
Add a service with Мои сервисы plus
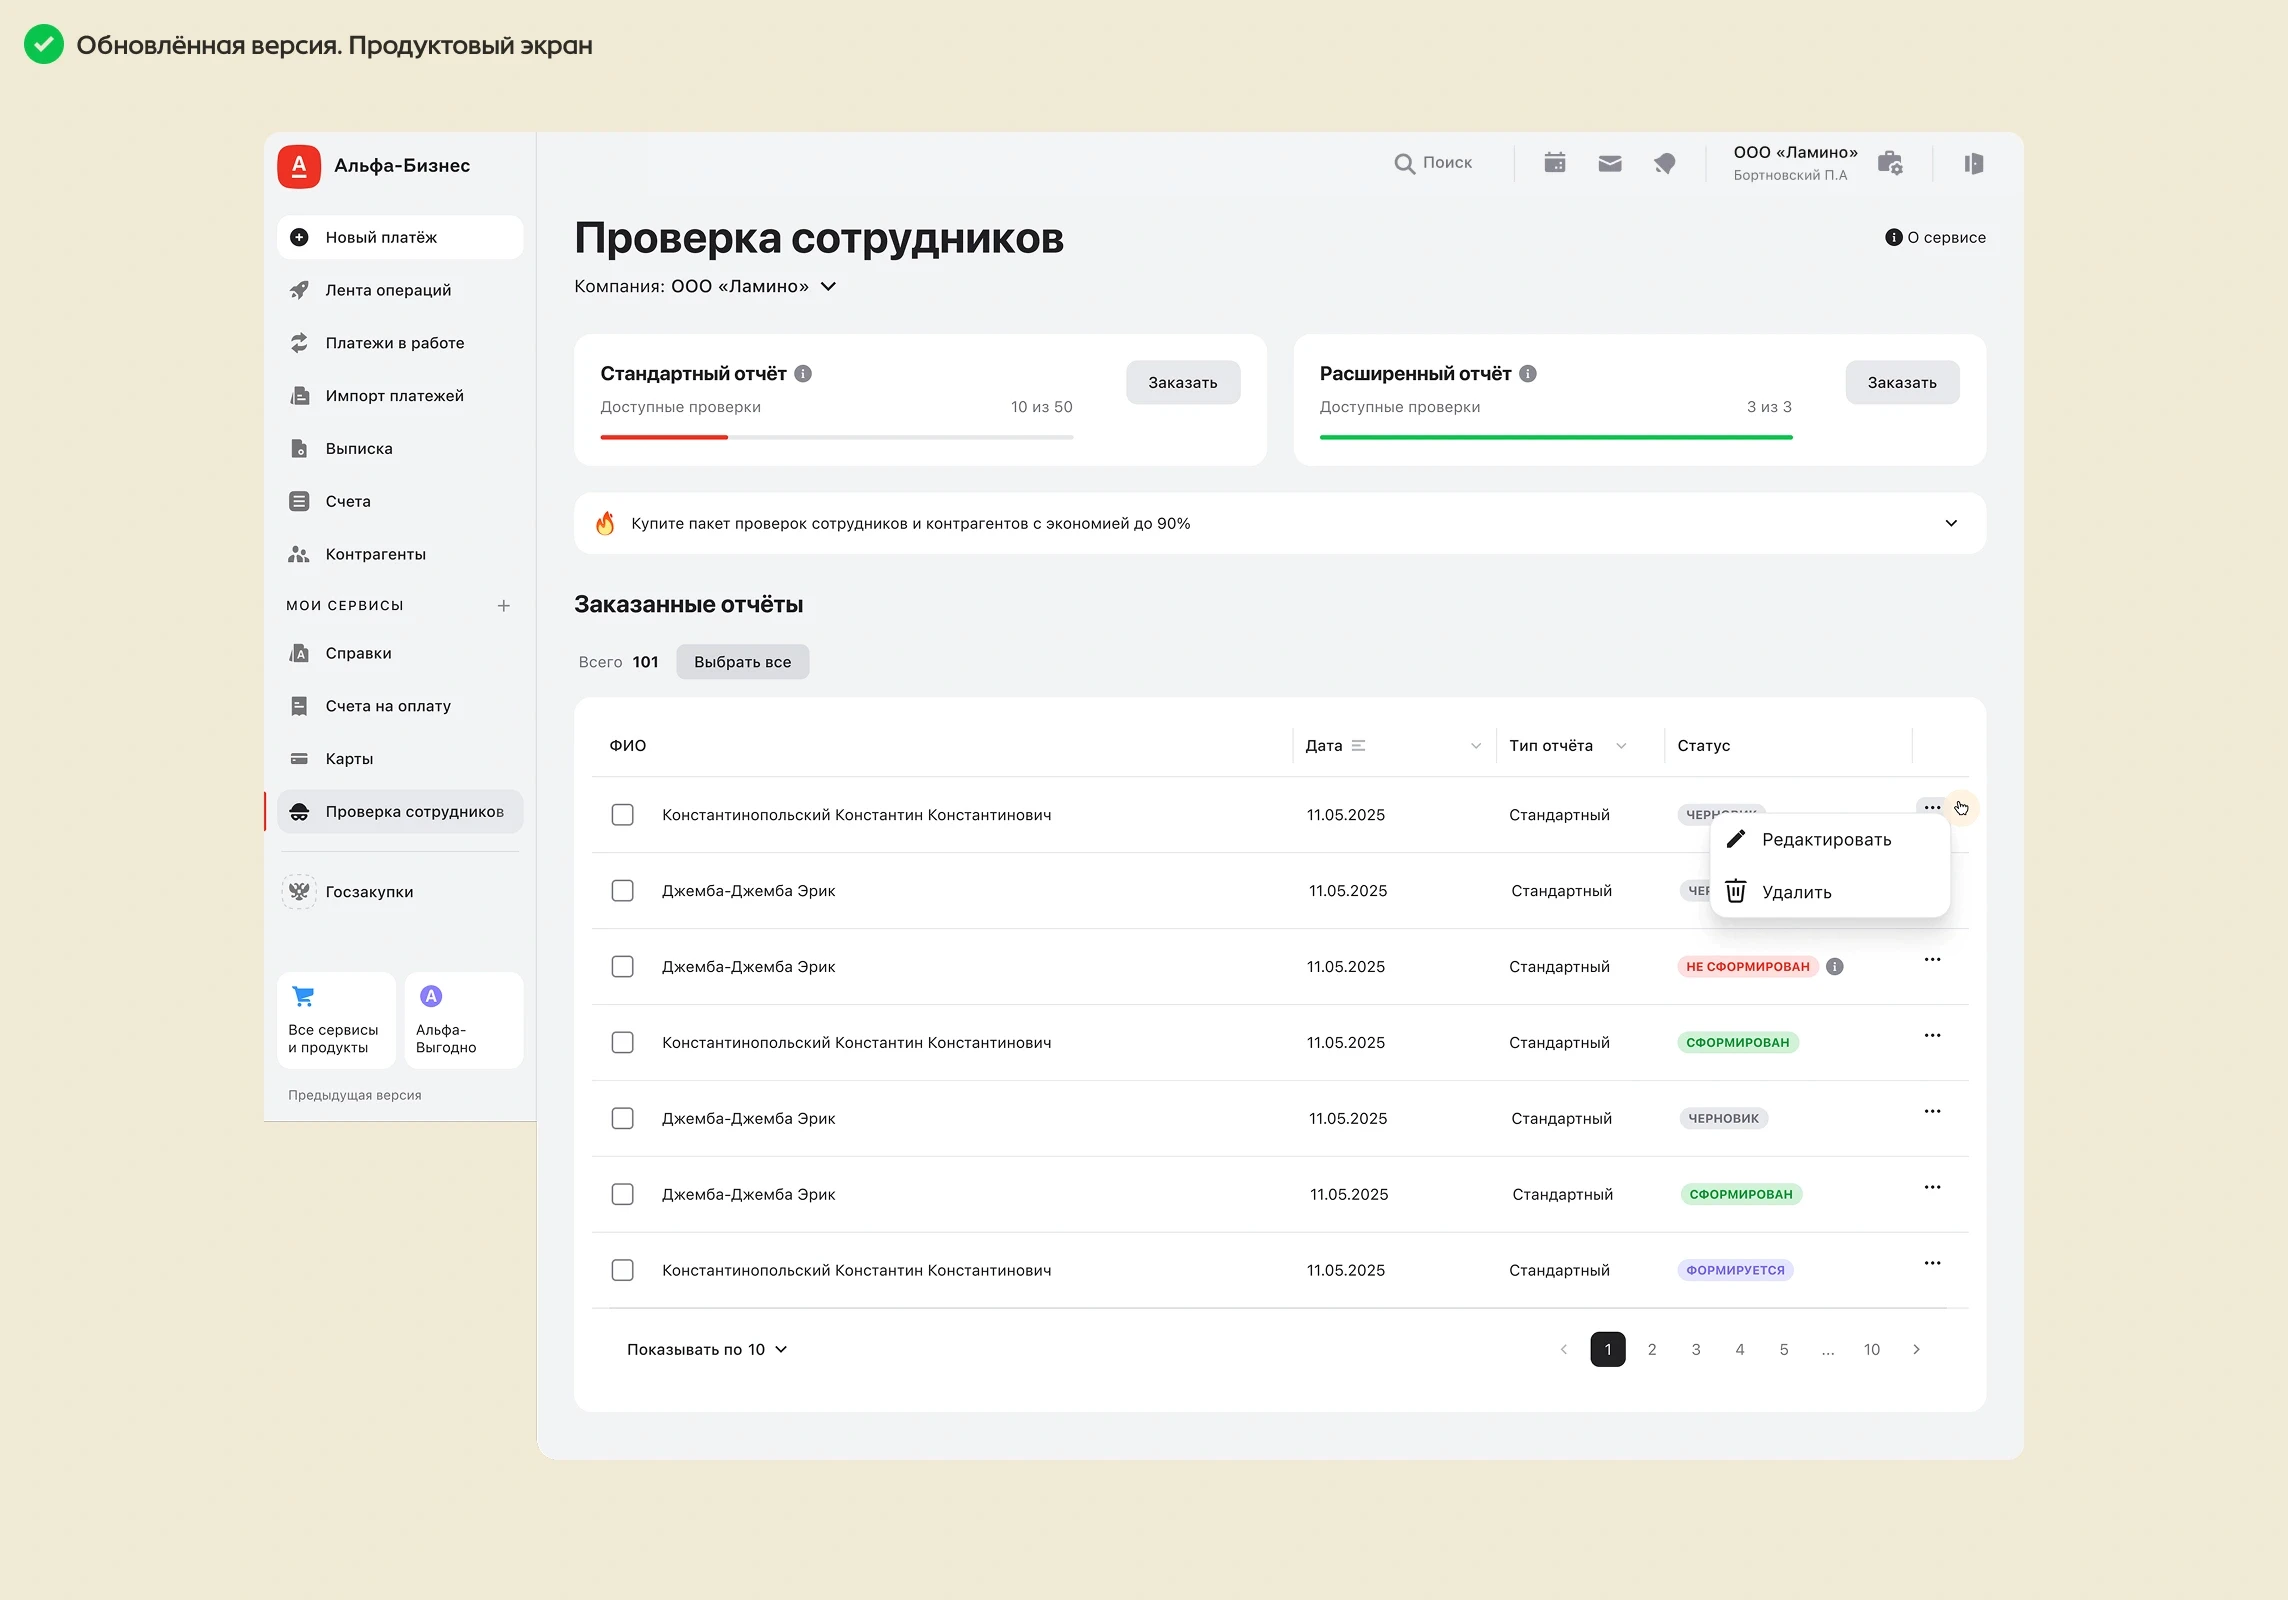pos(504,605)
